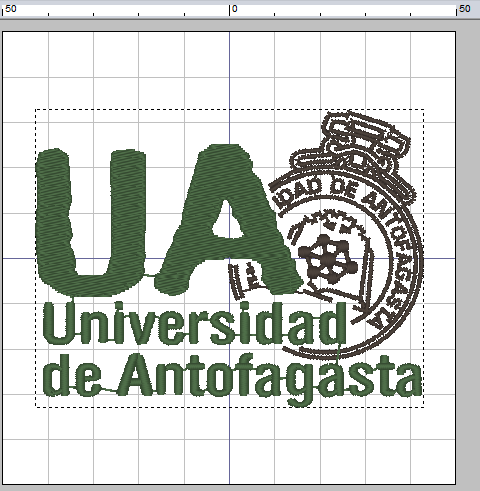
Task: Click the curved ANTOFAGASTA text on seal's right
Action: (395, 258)
